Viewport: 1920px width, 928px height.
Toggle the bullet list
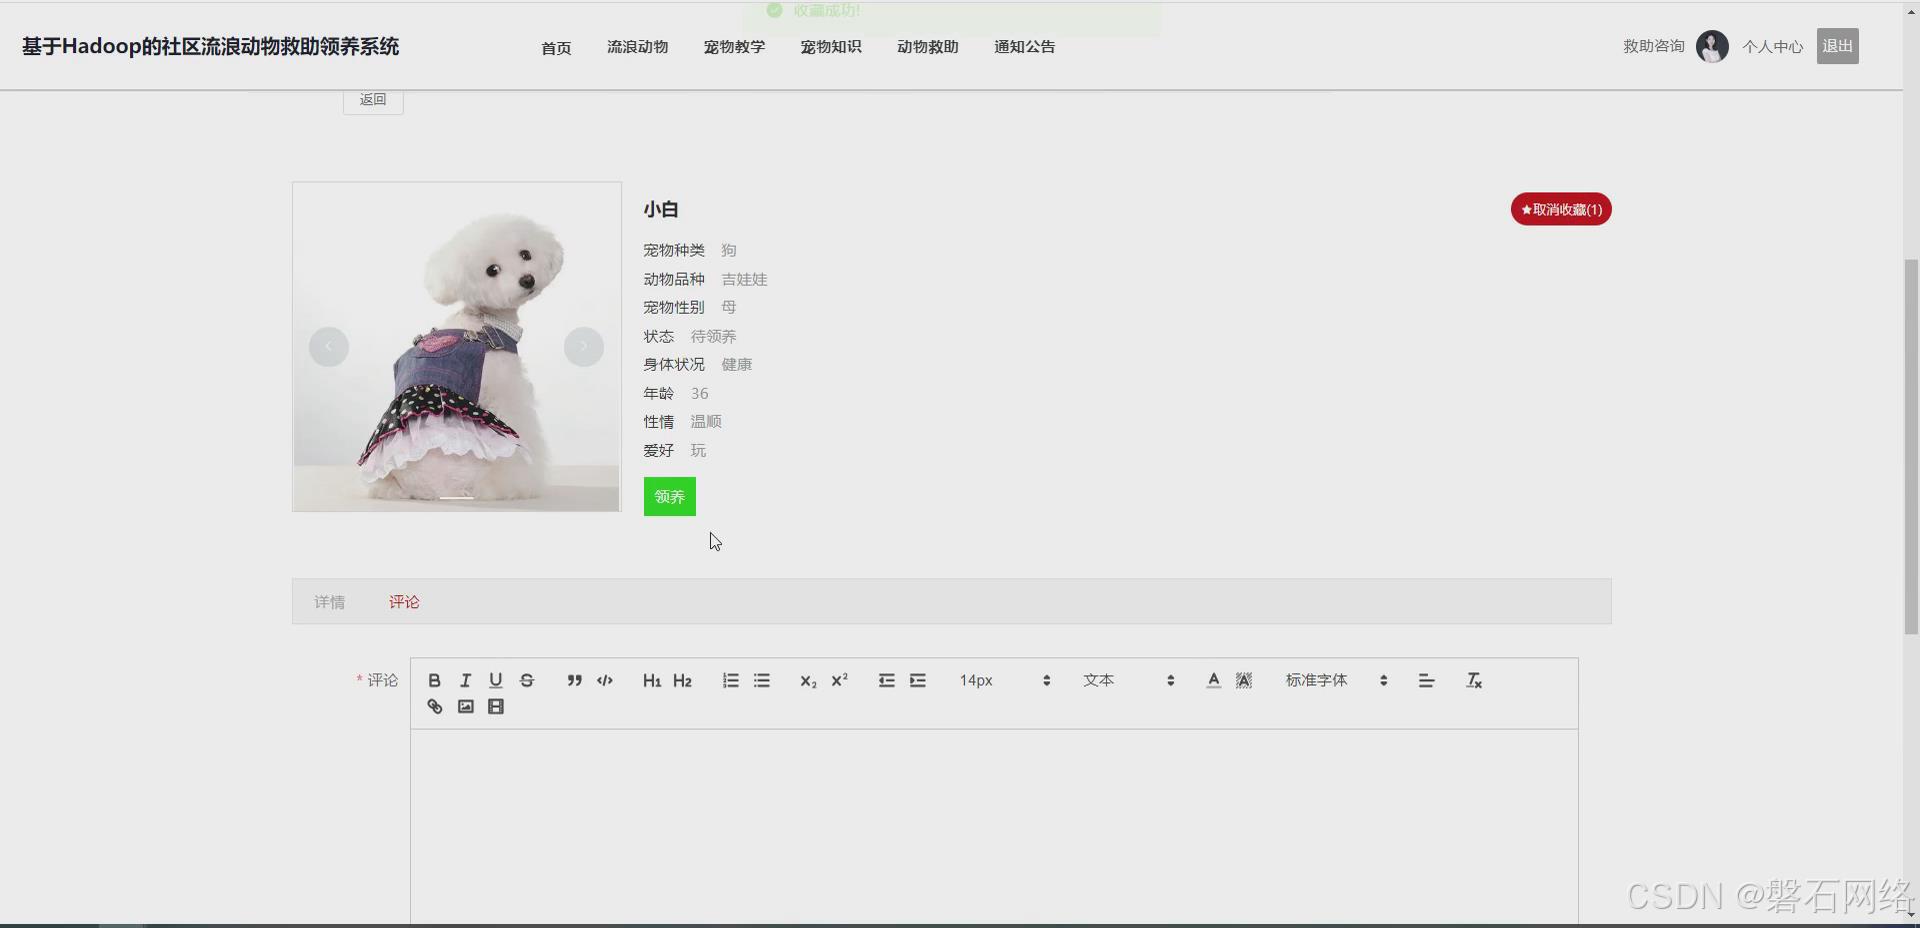point(761,680)
